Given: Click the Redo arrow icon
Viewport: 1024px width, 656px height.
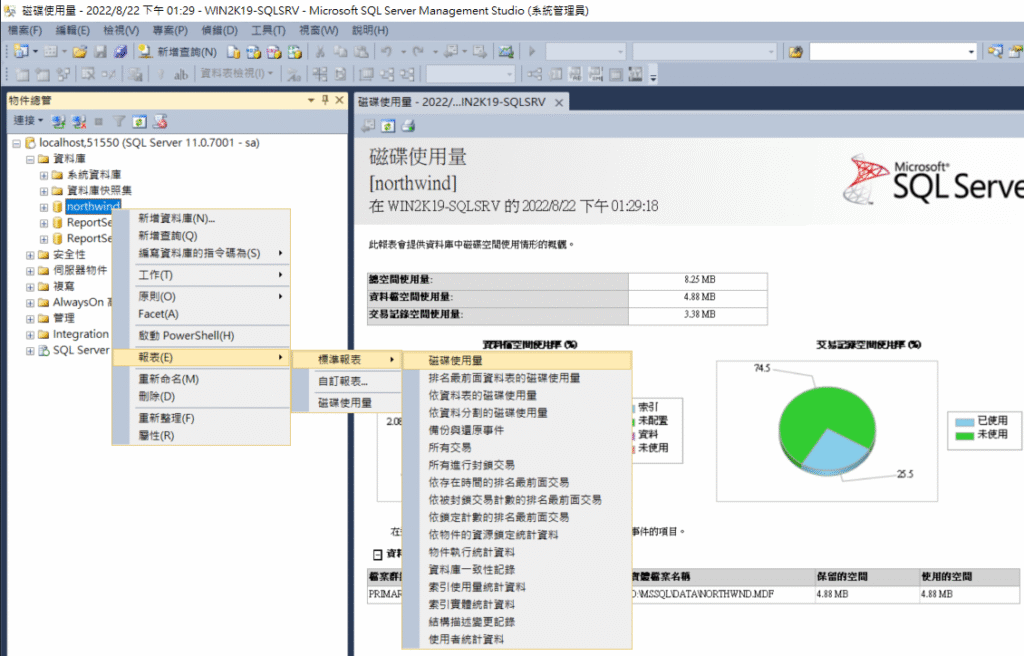Looking at the screenshot, I should (x=418, y=52).
